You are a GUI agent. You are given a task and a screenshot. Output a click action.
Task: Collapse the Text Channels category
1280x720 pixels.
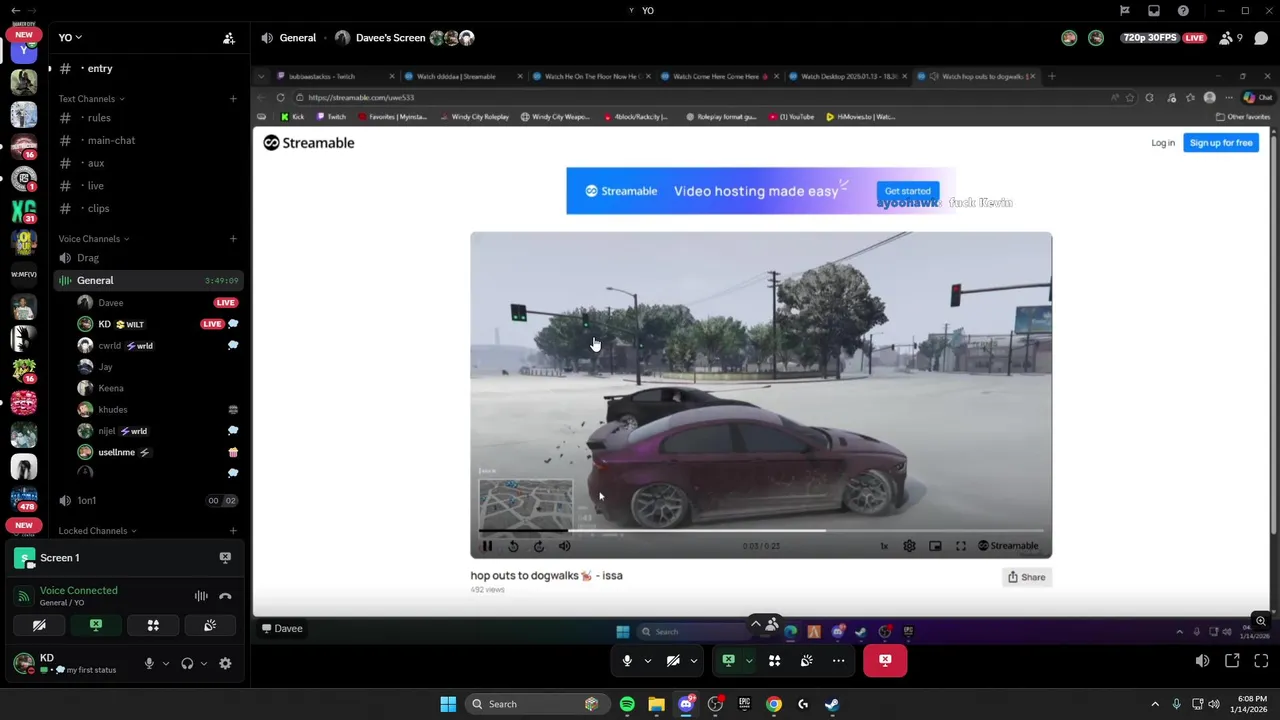(x=91, y=99)
